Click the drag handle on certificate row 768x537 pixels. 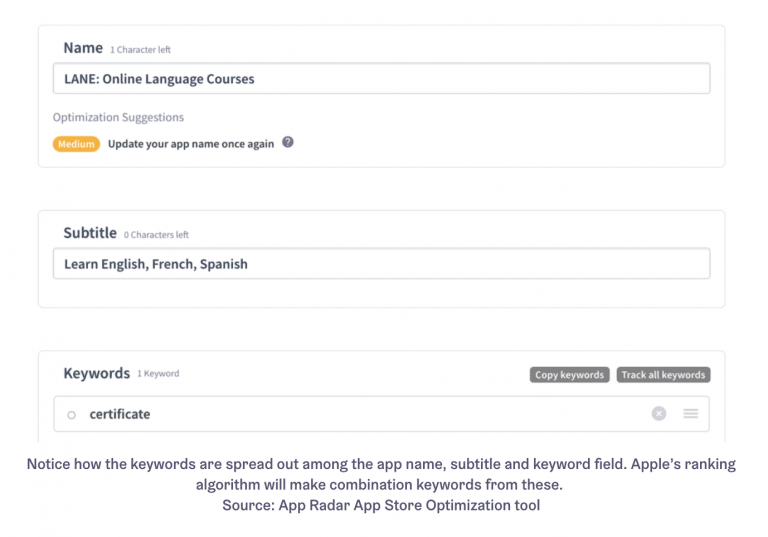pos(690,413)
